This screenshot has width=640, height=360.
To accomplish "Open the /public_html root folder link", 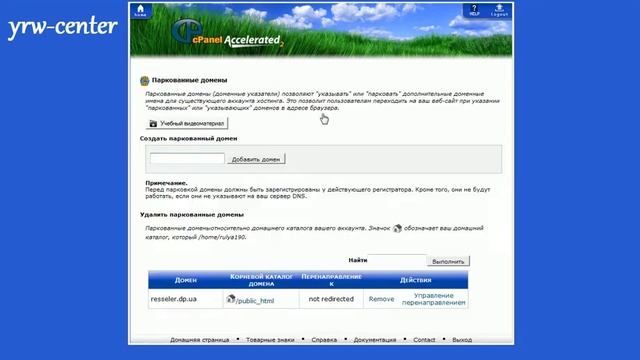I will tap(255, 301).
